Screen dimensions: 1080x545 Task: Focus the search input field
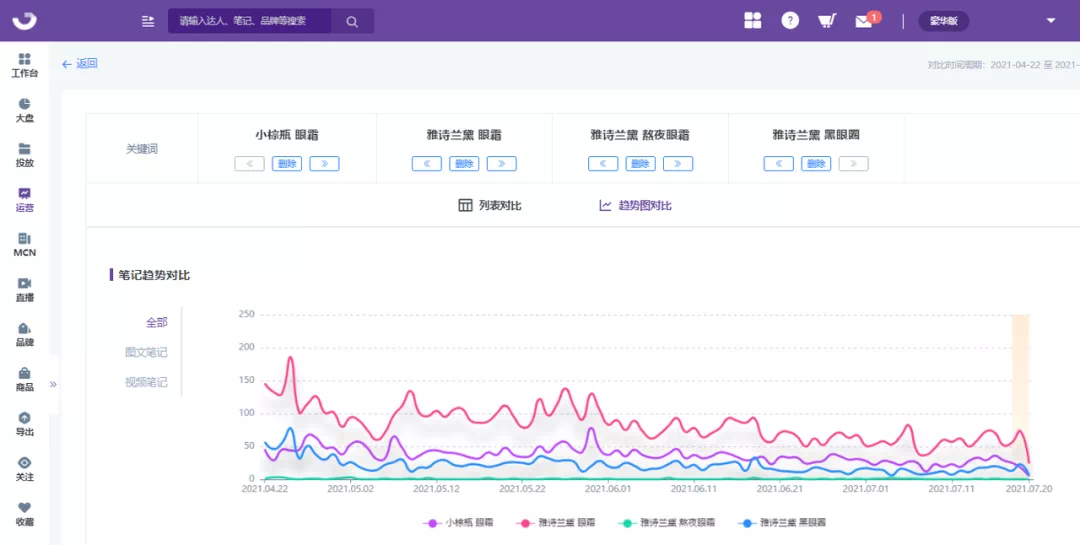pyautogui.click(x=249, y=21)
